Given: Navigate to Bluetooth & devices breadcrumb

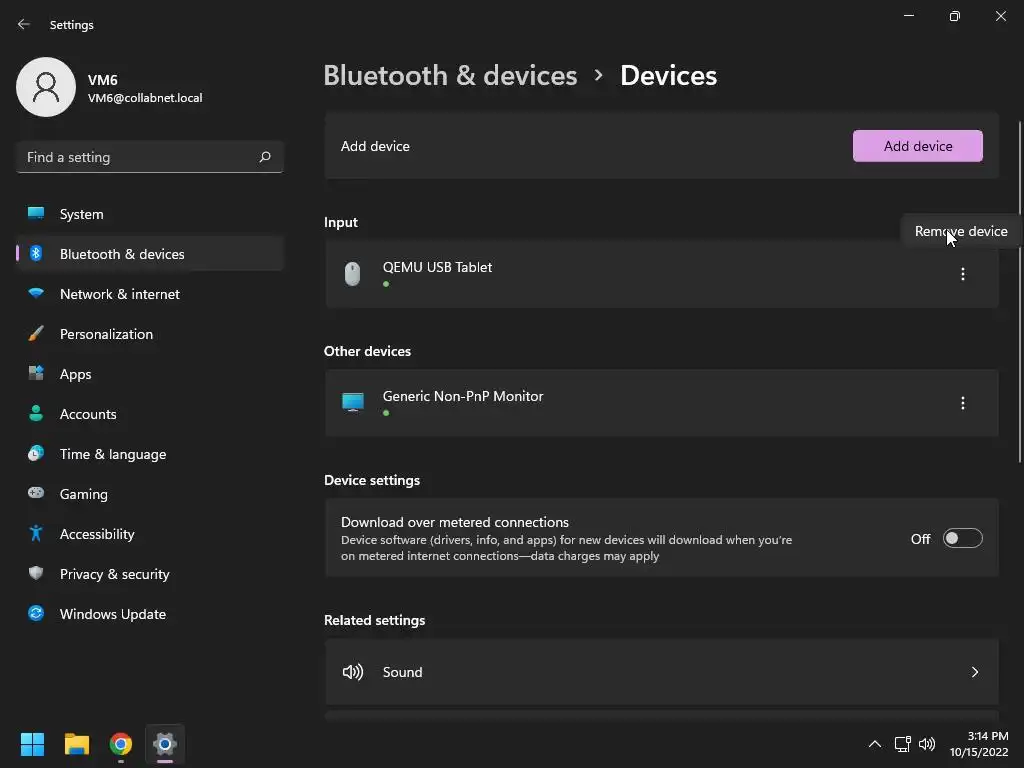Looking at the screenshot, I should (x=450, y=76).
